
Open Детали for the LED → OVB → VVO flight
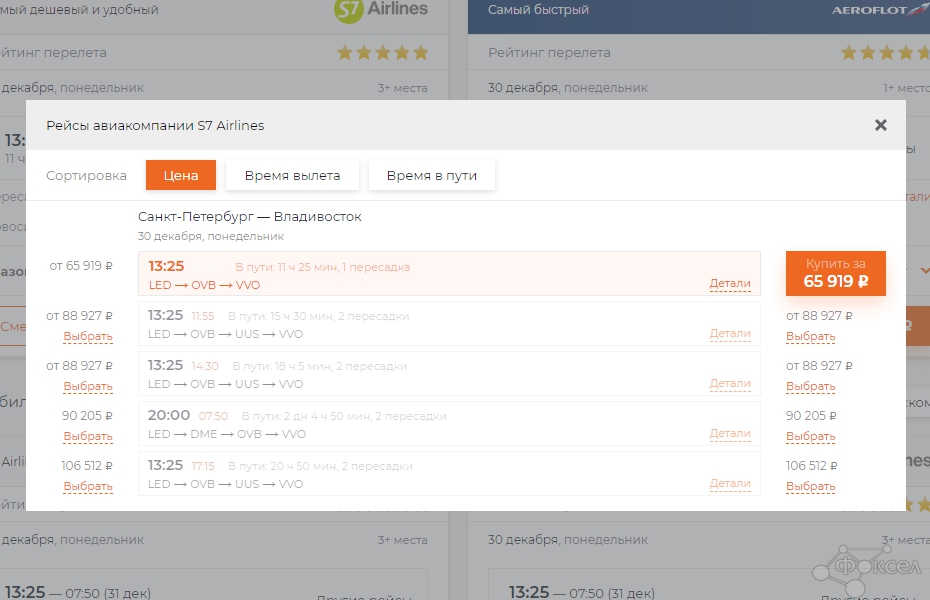[730, 283]
